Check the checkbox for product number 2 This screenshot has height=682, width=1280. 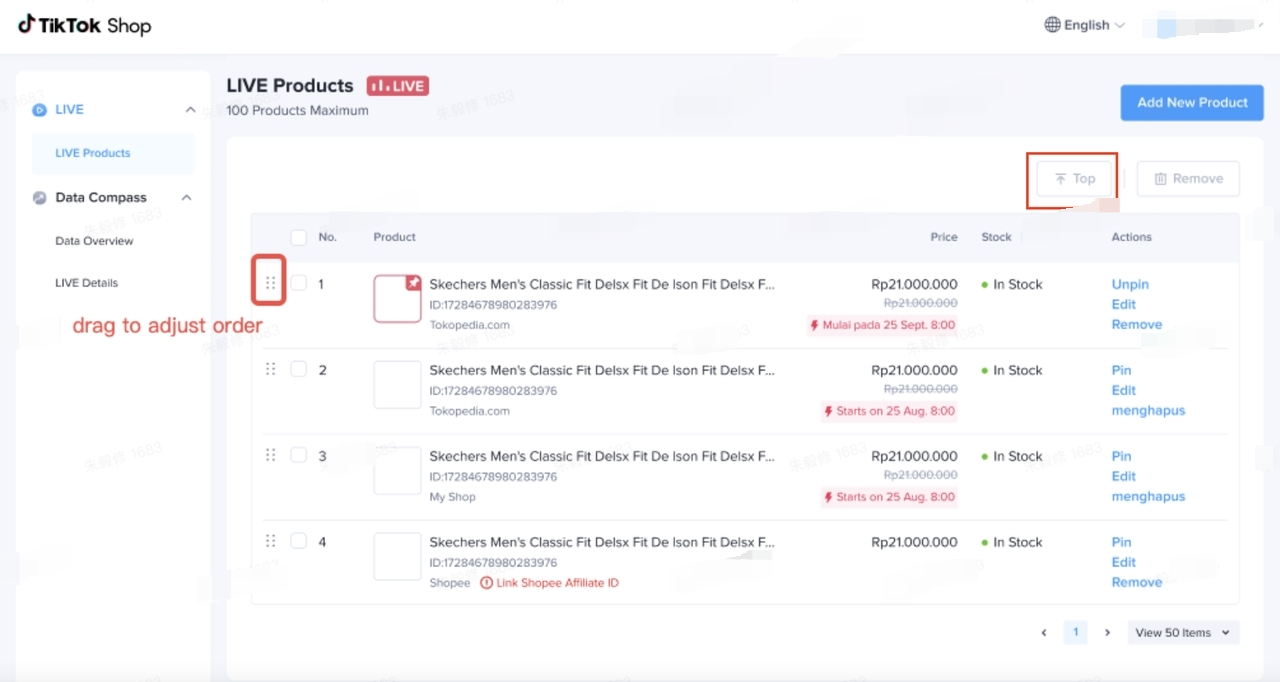pos(298,369)
